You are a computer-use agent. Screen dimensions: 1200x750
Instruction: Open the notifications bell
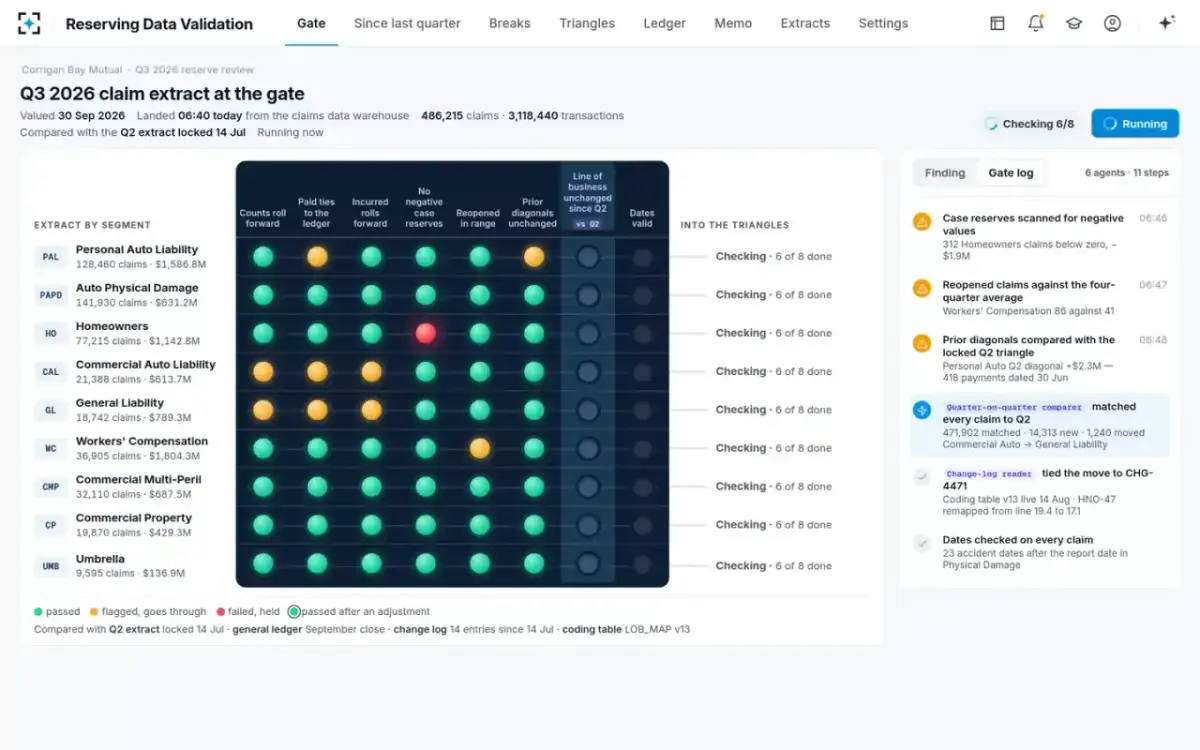1035,23
